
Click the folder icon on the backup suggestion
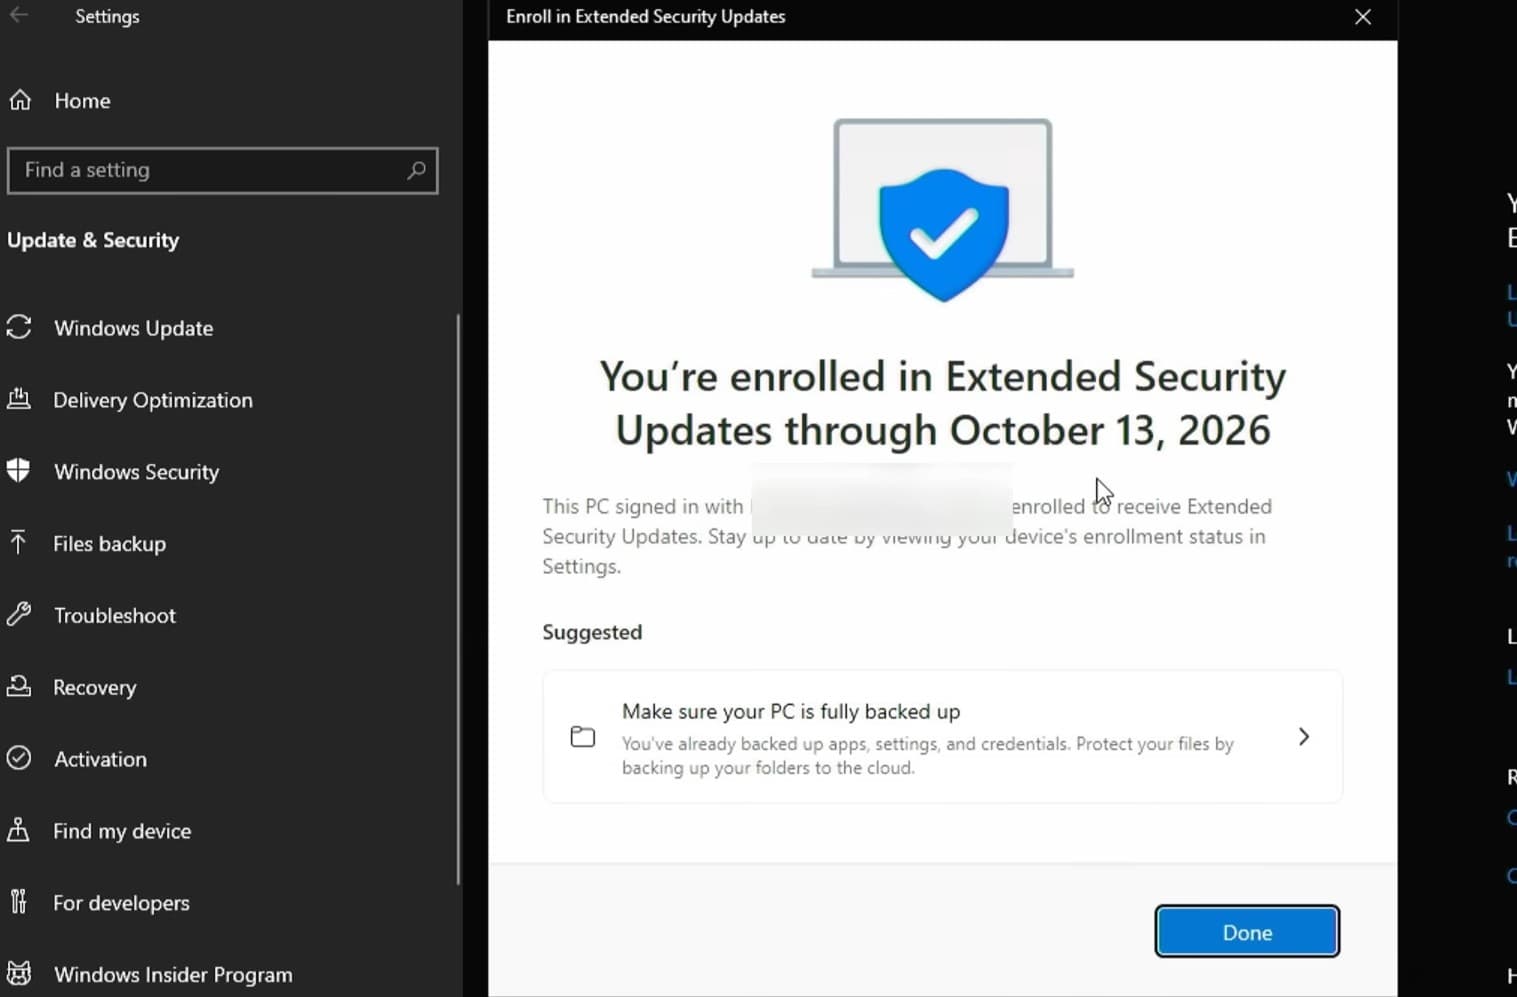[x=583, y=736]
